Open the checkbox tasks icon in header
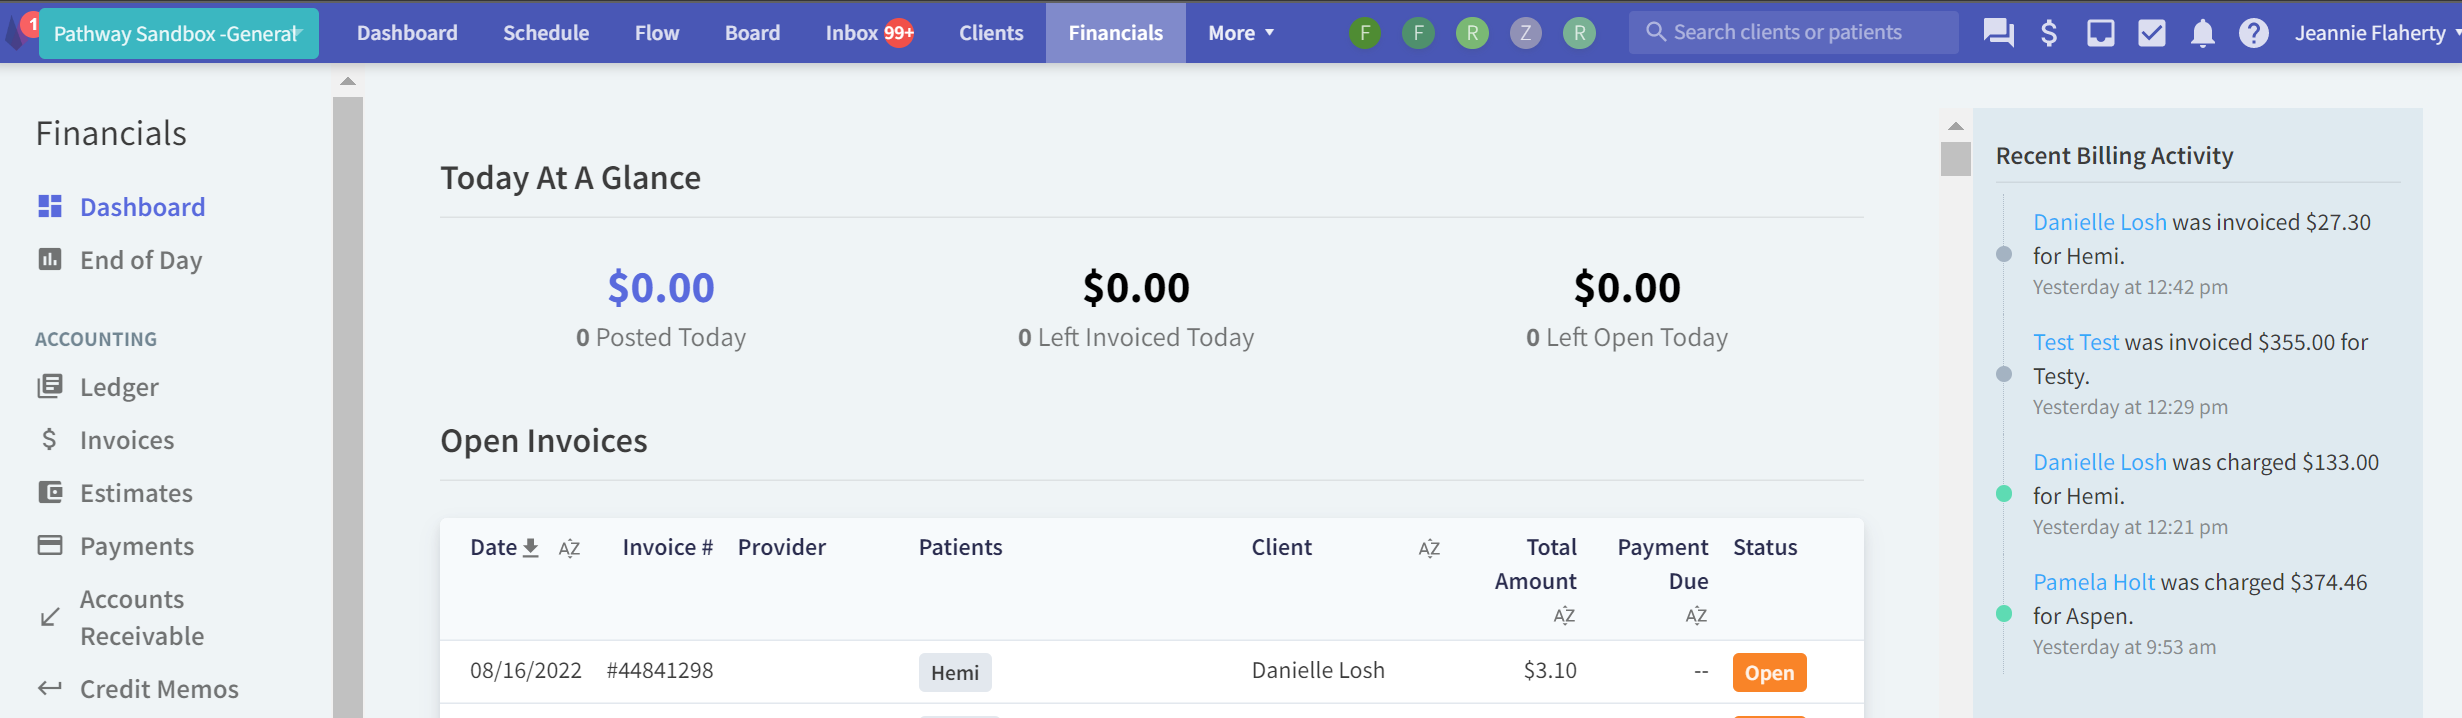Image resolution: width=2462 pixels, height=718 pixels. 2151,33
